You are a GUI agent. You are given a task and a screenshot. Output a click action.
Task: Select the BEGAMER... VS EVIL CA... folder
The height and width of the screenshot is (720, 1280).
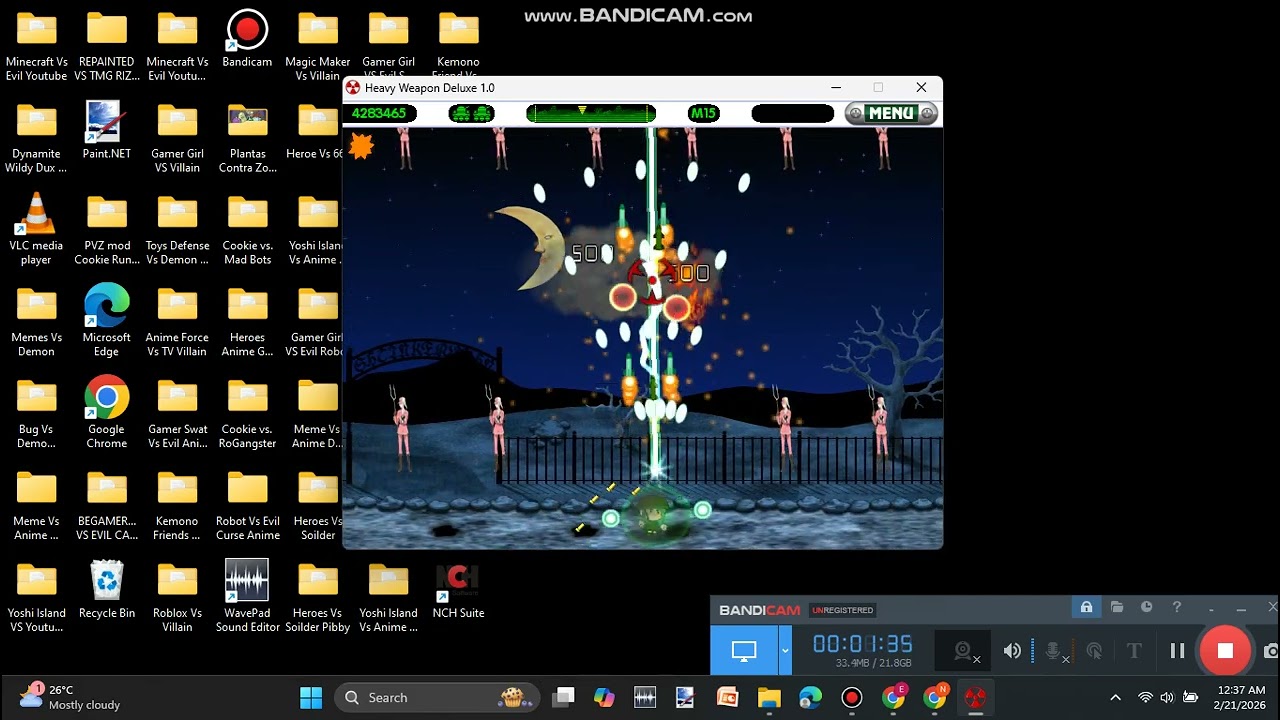tap(106, 505)
